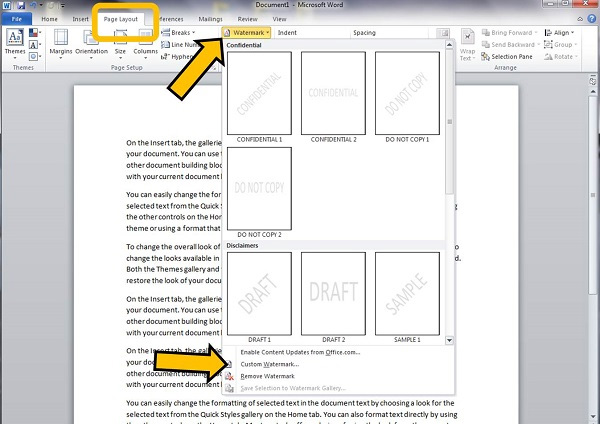Select the CONFIDENTIAL 1 watermark thumbnail

259,95
